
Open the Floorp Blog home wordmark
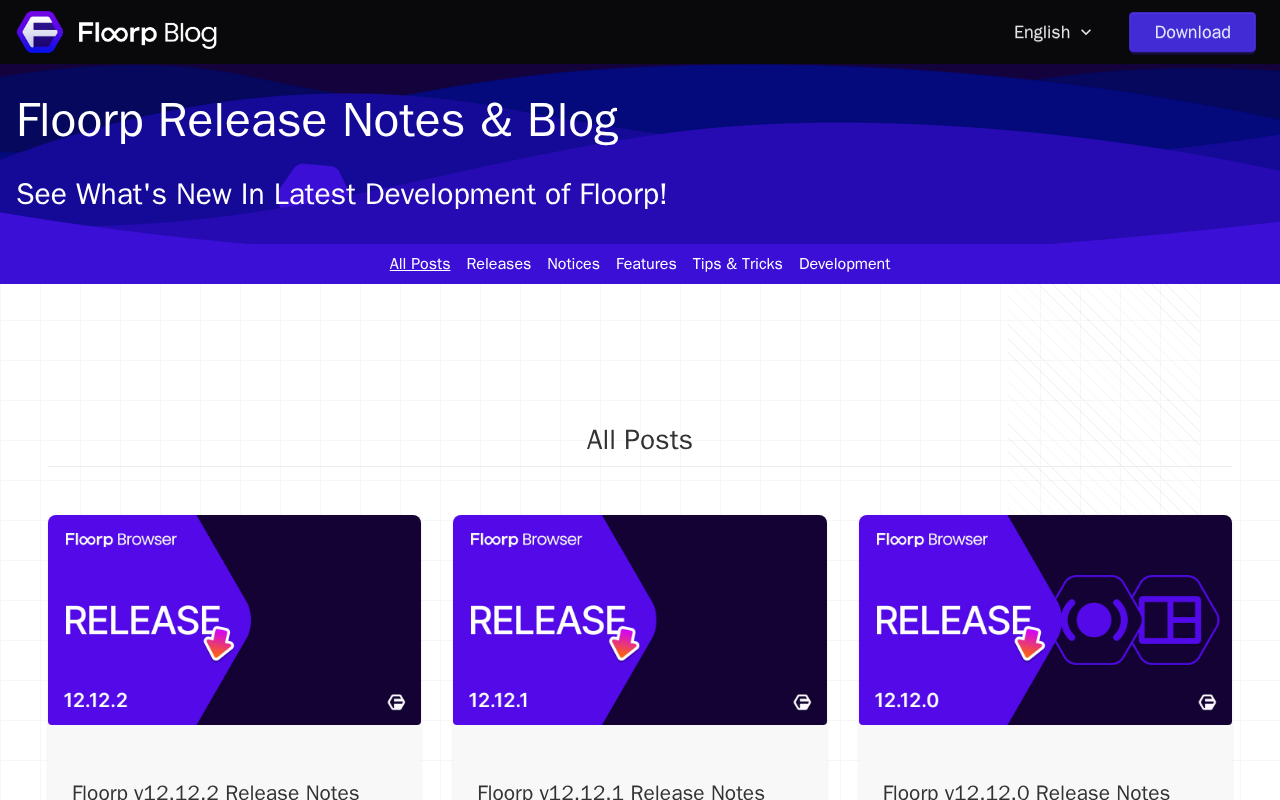147,33
